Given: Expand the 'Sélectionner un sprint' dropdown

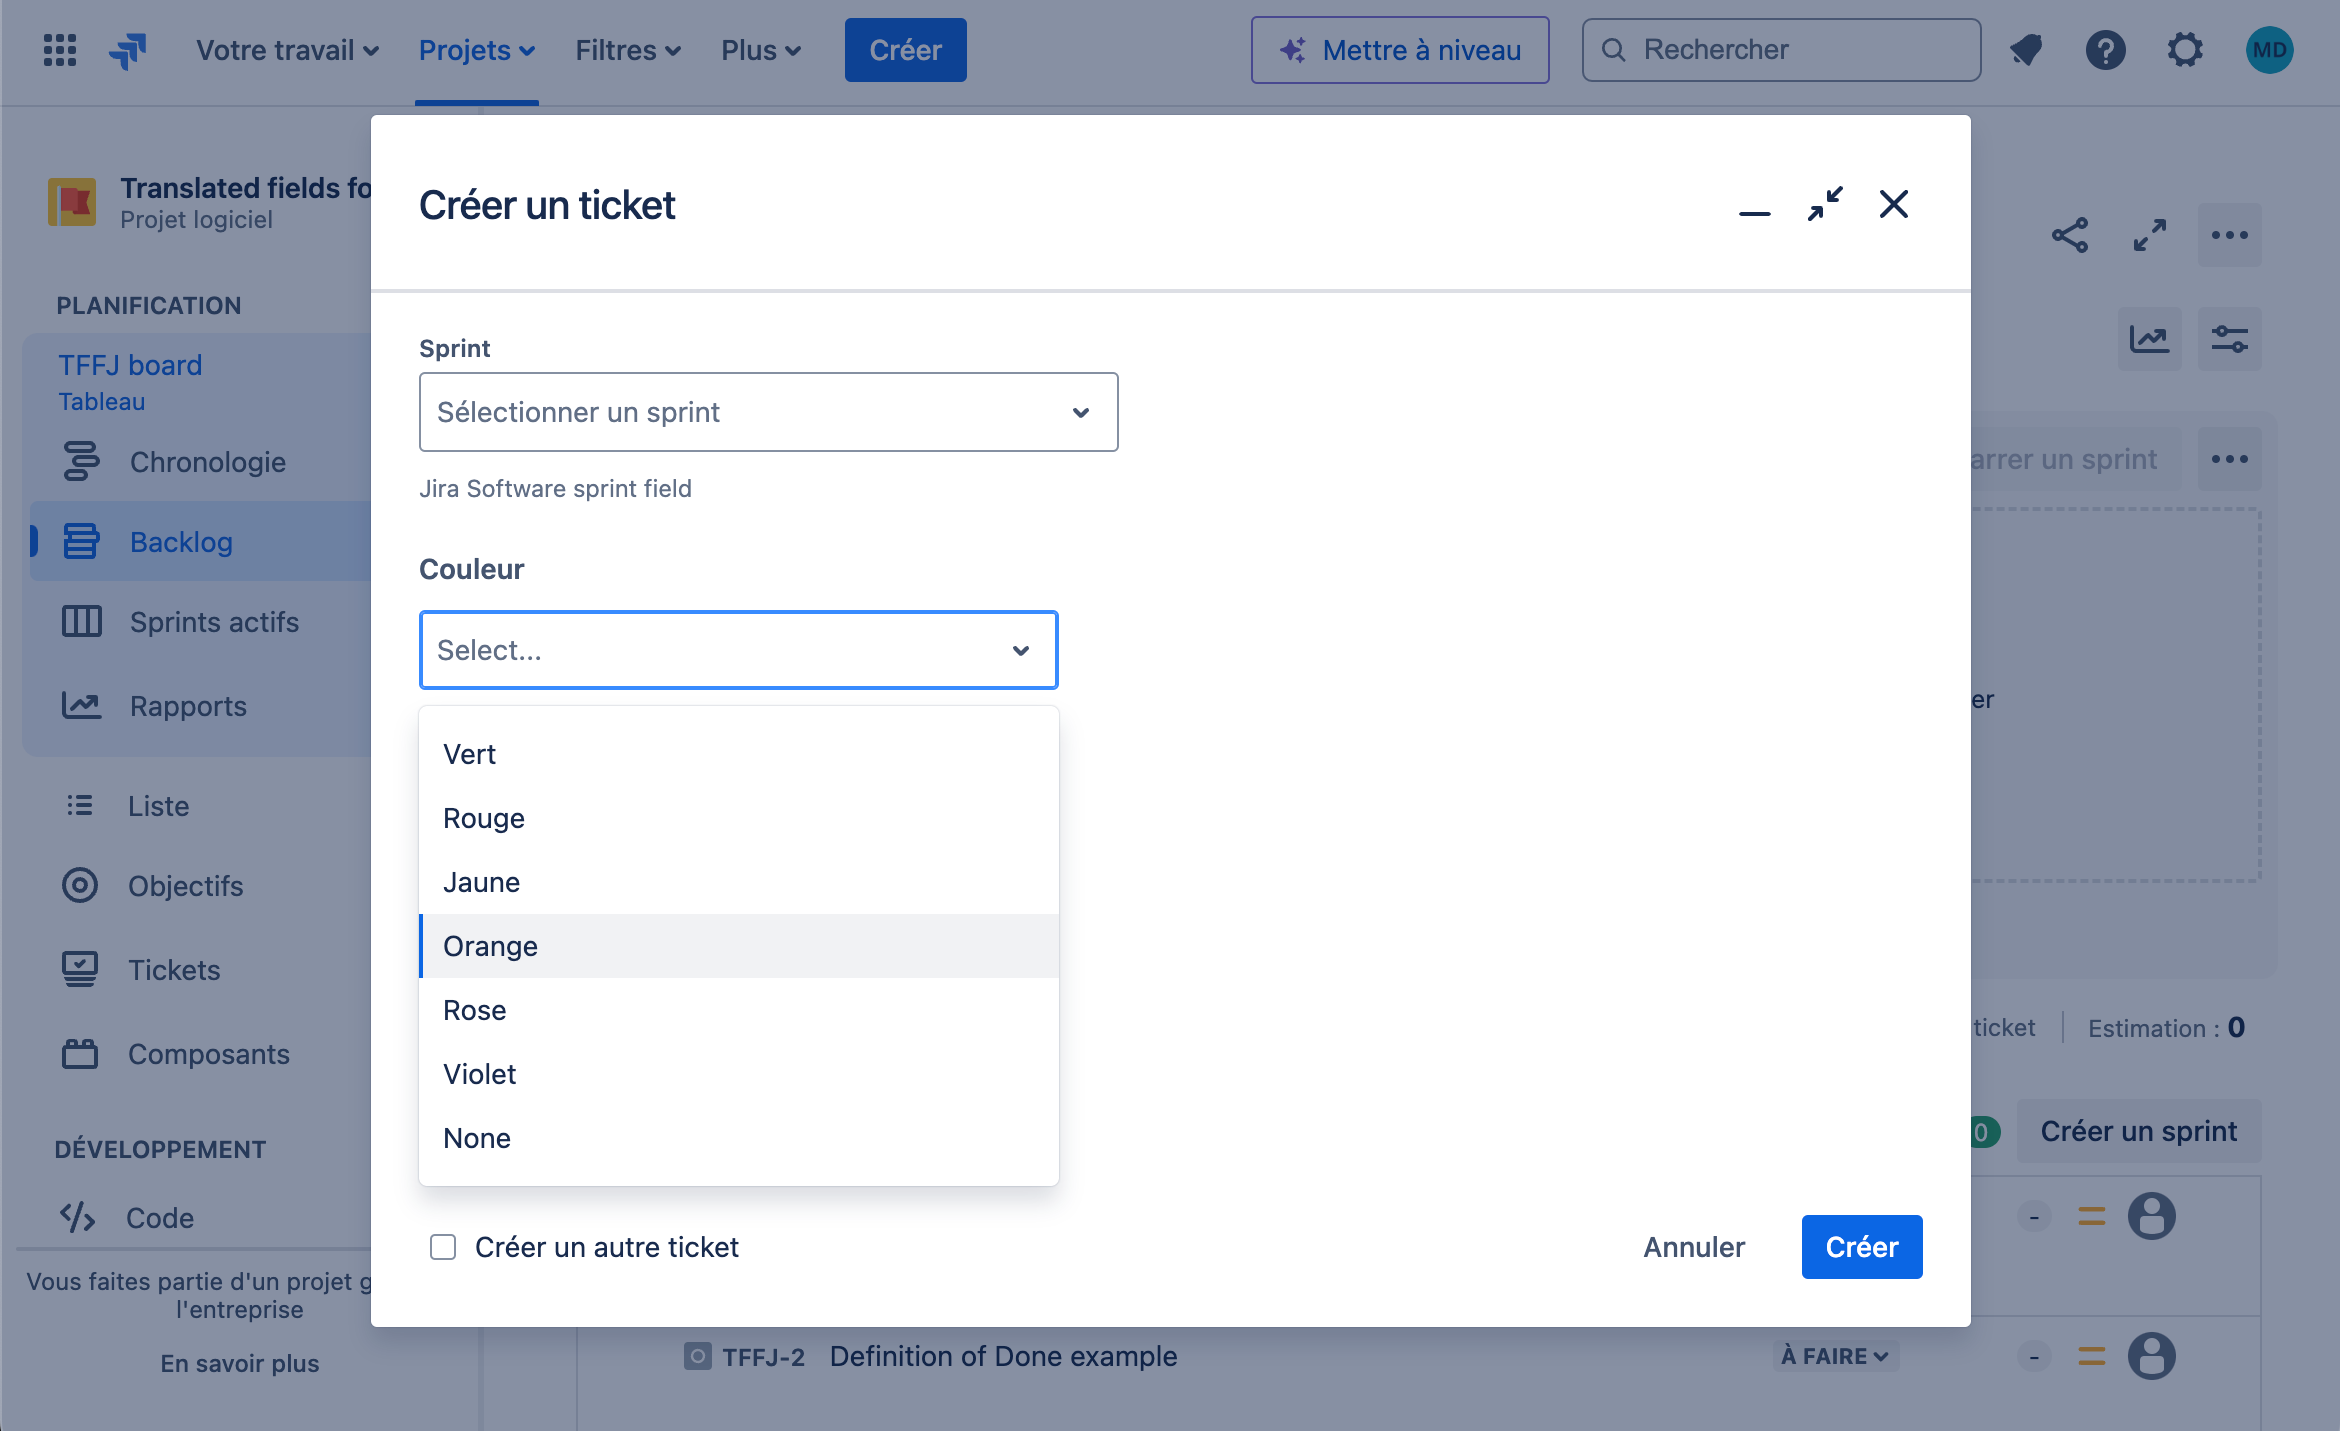Looking at the screenshot, I should tap(768, 412).
